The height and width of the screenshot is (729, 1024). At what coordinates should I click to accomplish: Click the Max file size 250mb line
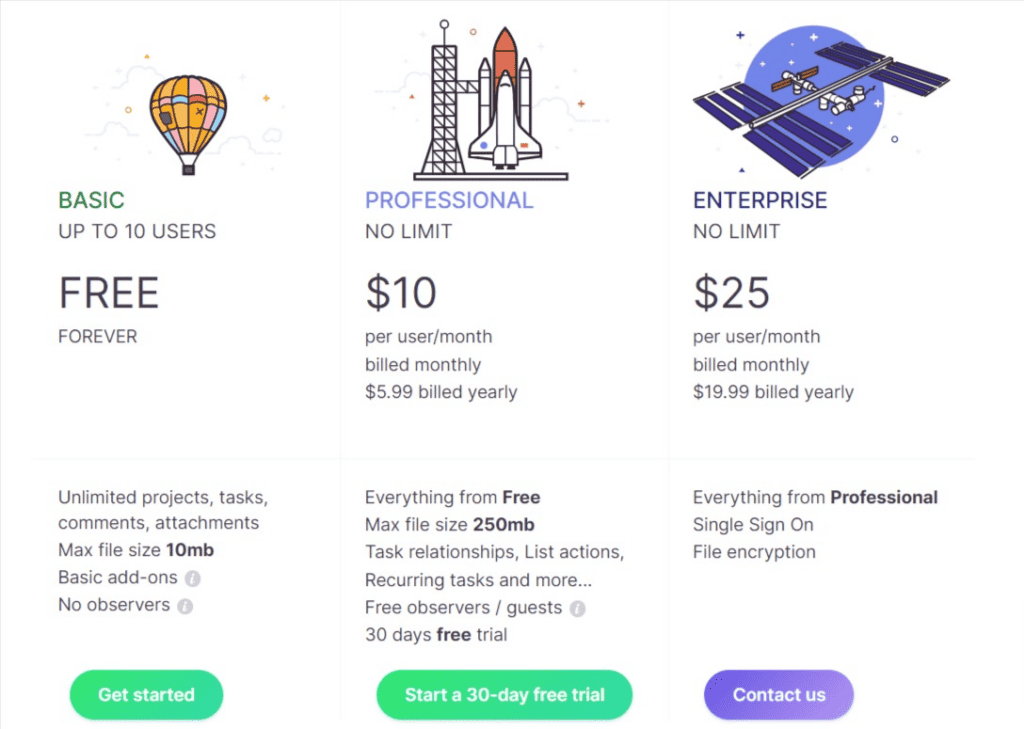click(x=450, y=525)
